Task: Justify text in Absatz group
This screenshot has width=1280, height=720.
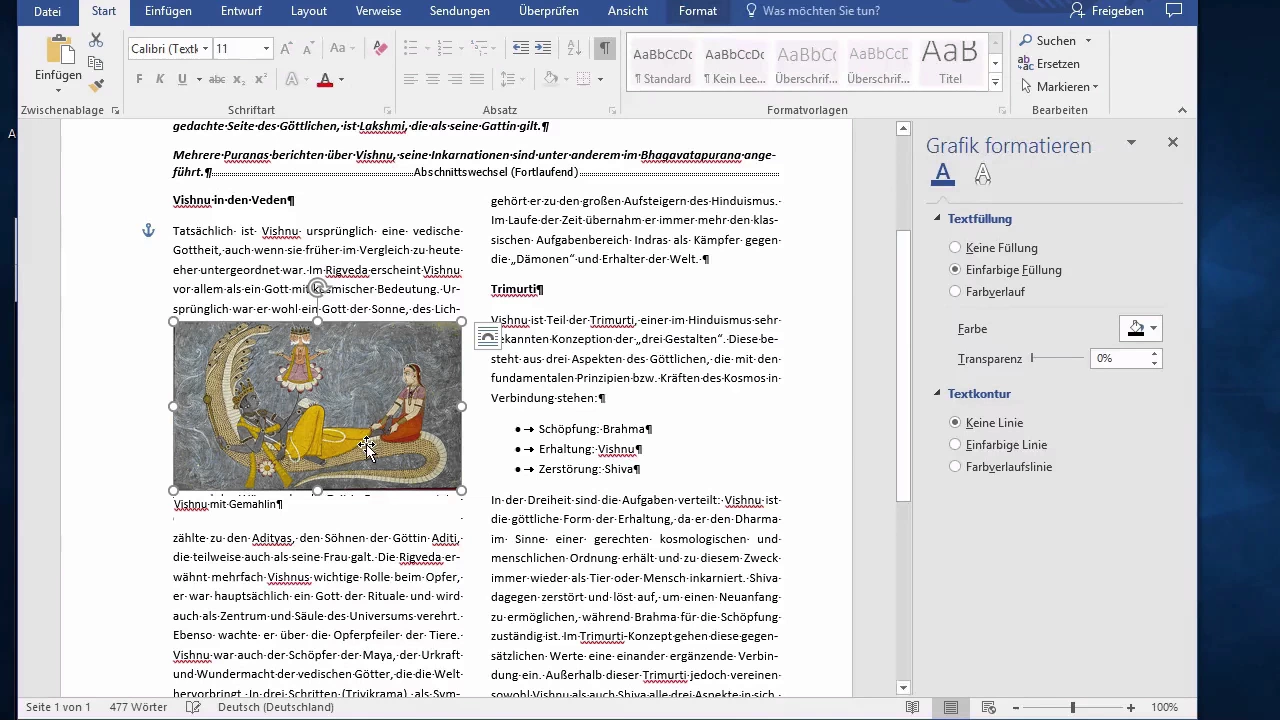Action: pyautogui.click(x=477, y=80)
